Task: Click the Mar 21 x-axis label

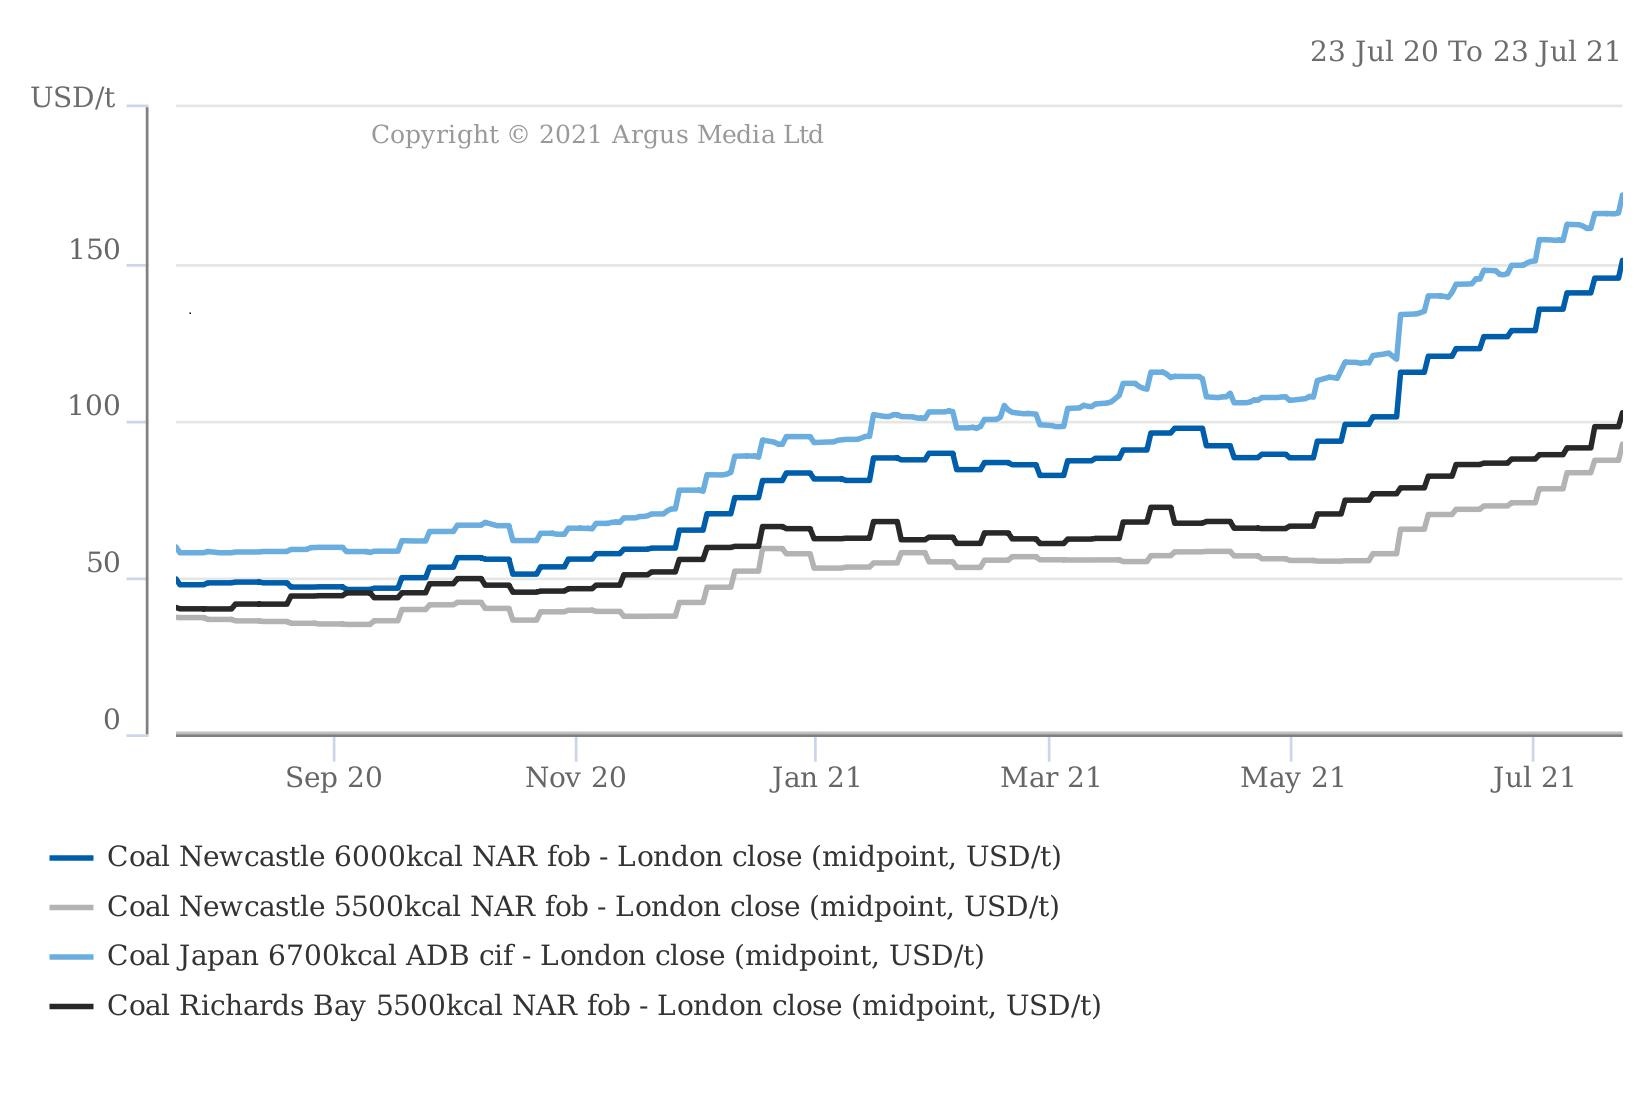Action: point(1050,778)
